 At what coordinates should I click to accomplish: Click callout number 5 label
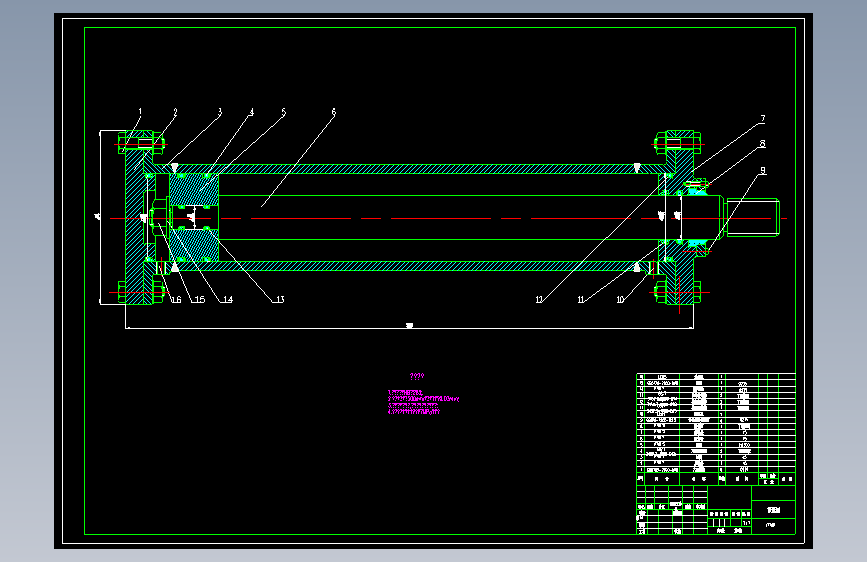tap(284, 112)
